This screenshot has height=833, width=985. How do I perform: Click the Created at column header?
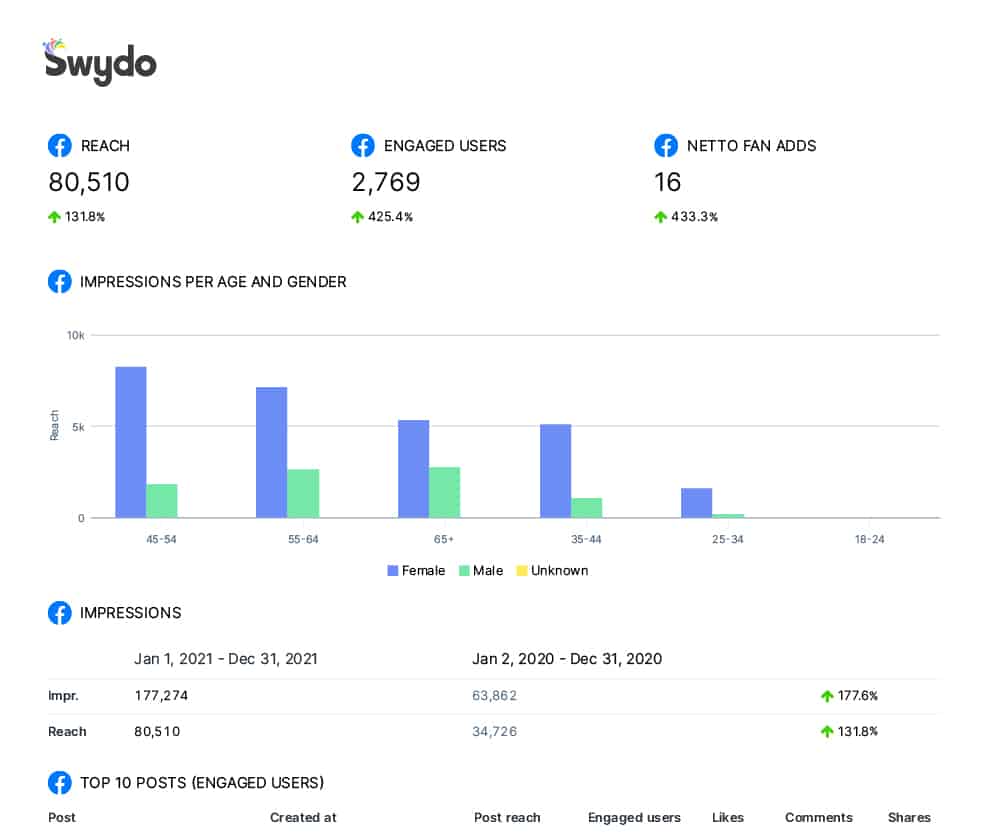pos(303,817)
